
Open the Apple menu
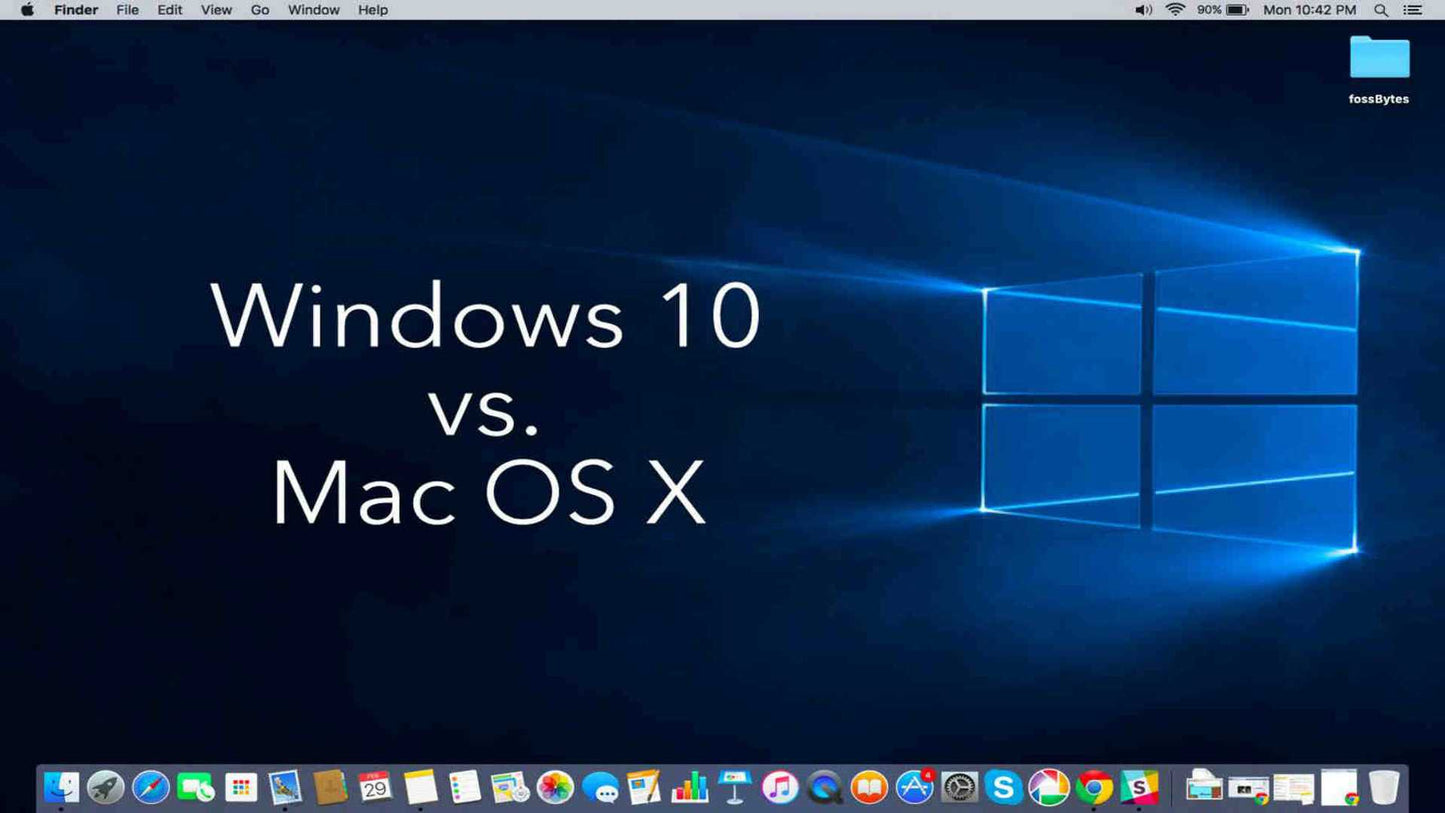click(27, 10)
